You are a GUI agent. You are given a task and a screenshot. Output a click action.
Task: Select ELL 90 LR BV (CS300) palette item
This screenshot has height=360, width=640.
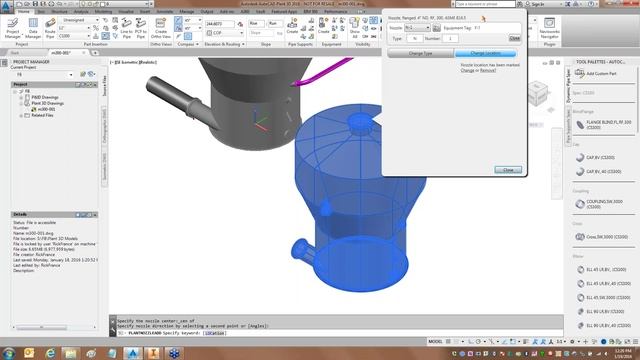click(x=600, y=311)
